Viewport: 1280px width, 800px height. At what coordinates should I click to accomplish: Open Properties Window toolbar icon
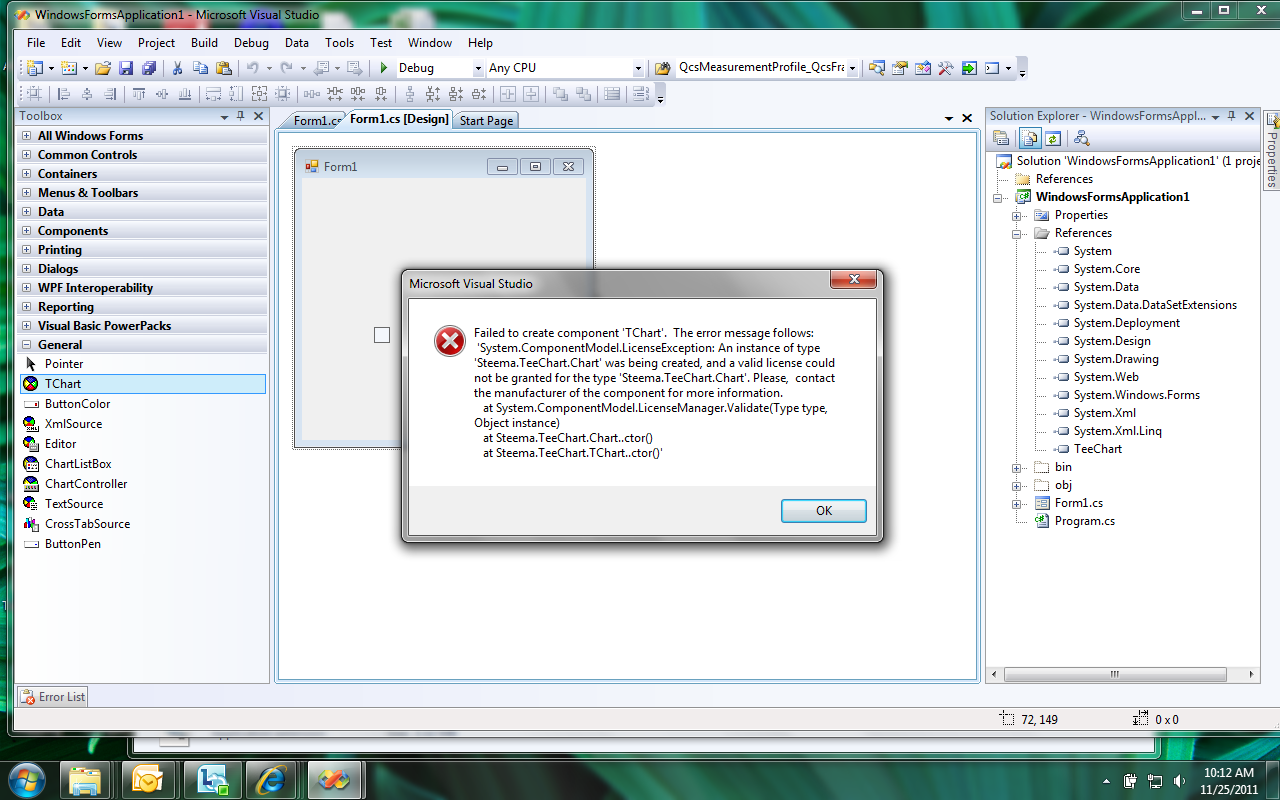point(899,68)
